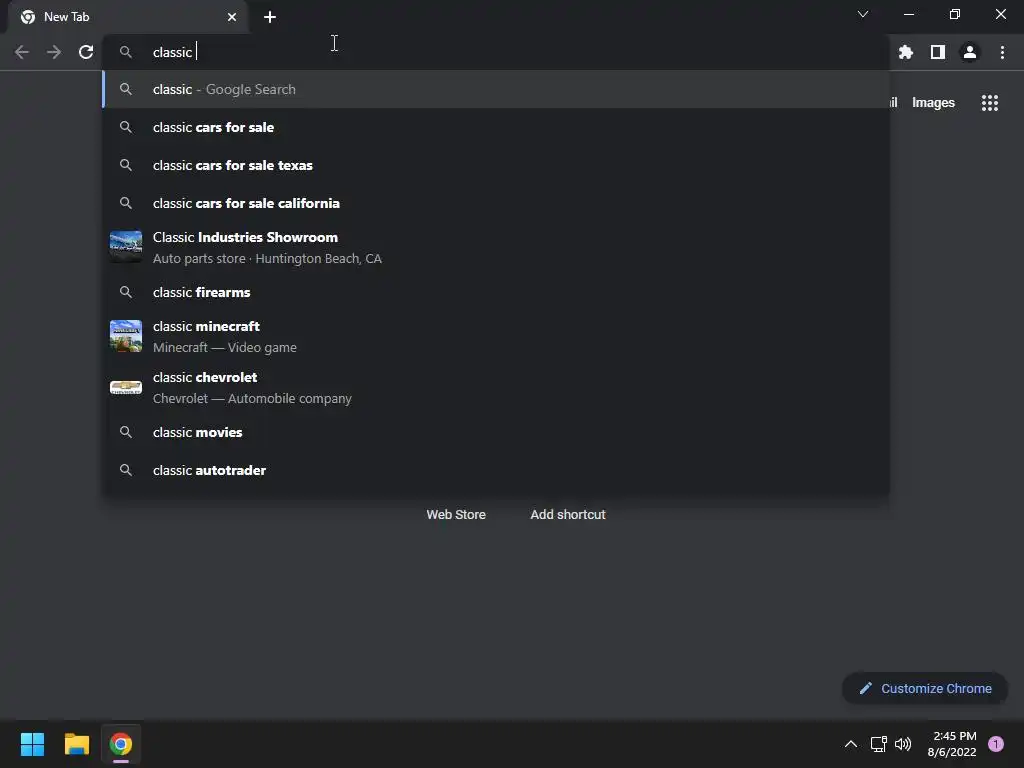Click the browser forward arrow
The width and height of the screenshot is (1024, 768).
click(x=54, y=52)
